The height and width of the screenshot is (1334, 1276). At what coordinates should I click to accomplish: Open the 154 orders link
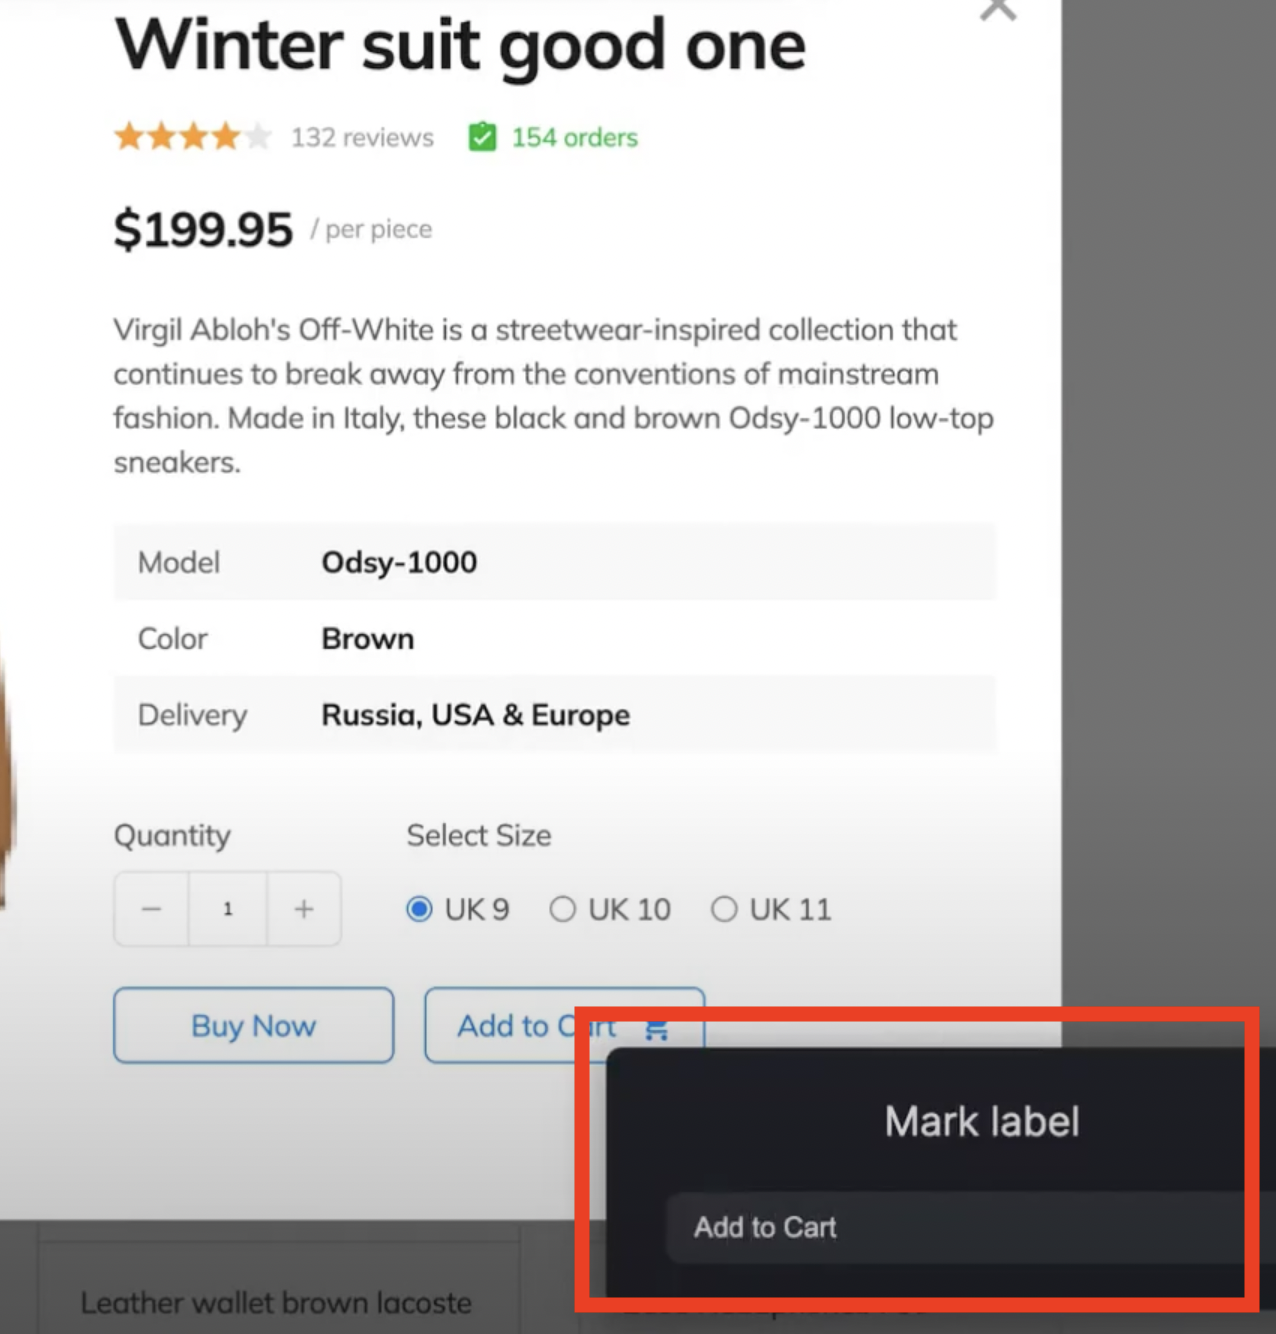(575, 137)
